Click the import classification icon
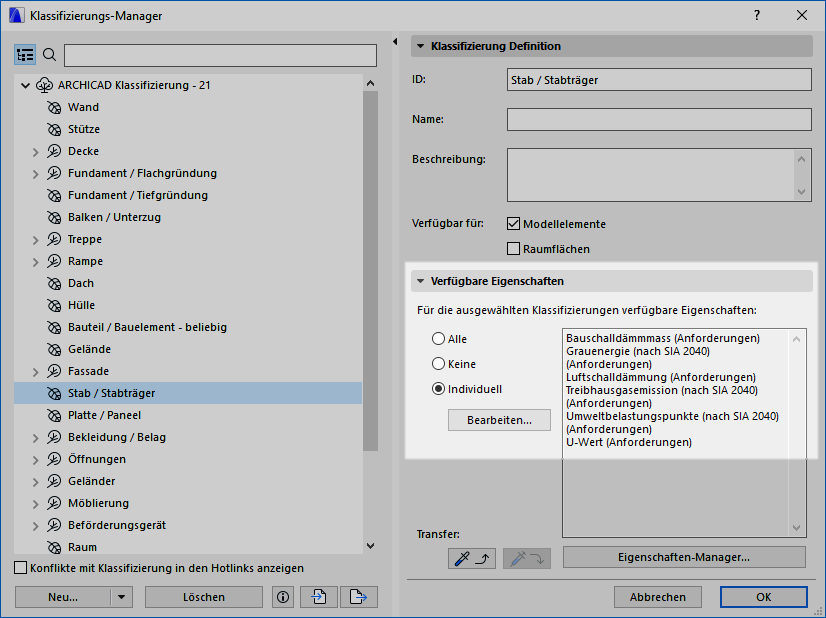Screen dimensions: 826x618 pos(319,597)
